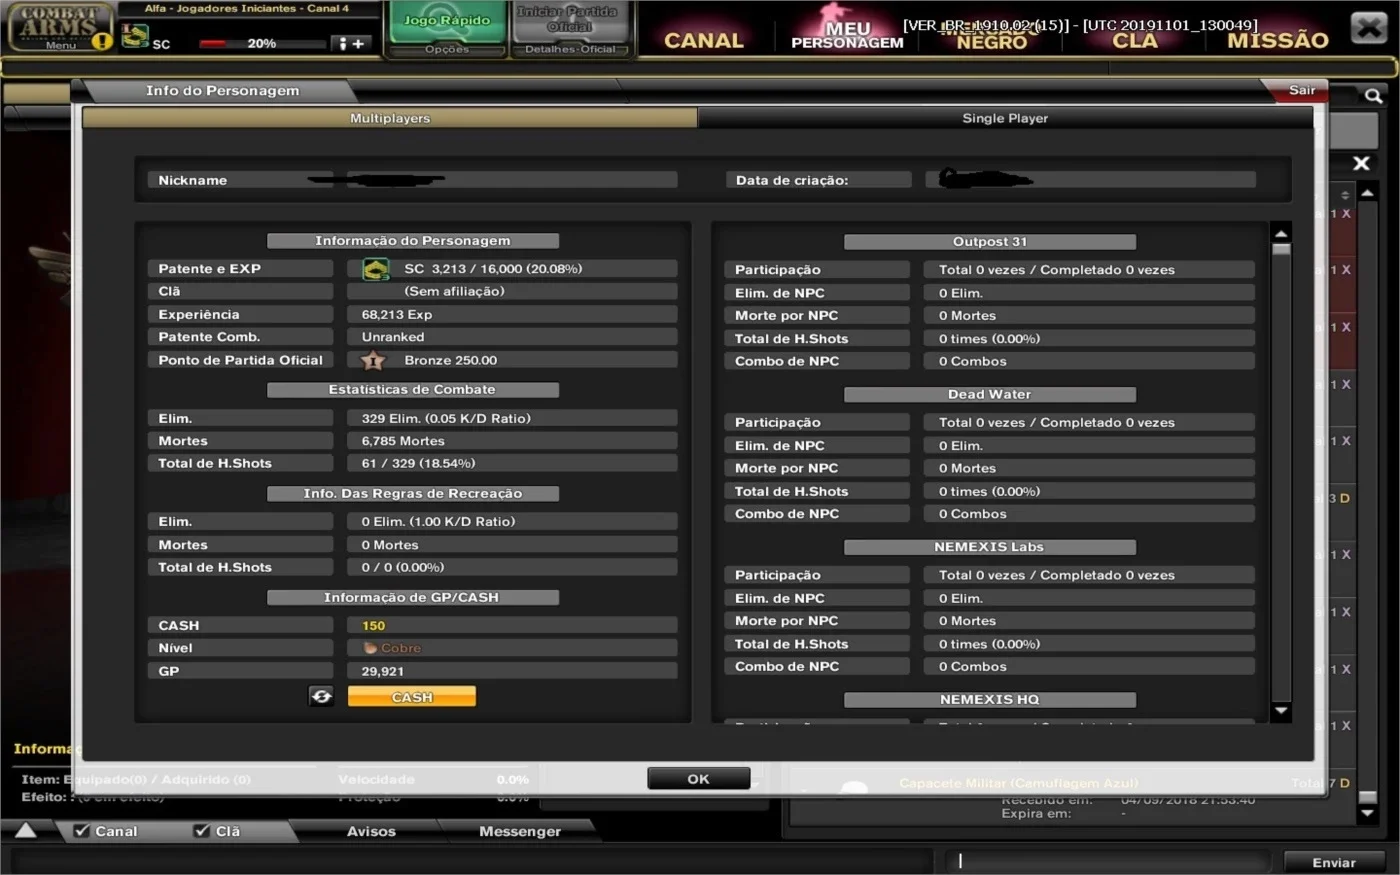The width and height of the screenshot is (1400, 875).
Task: Click 'Estatísticas de Combate' header
Action: 413,390
